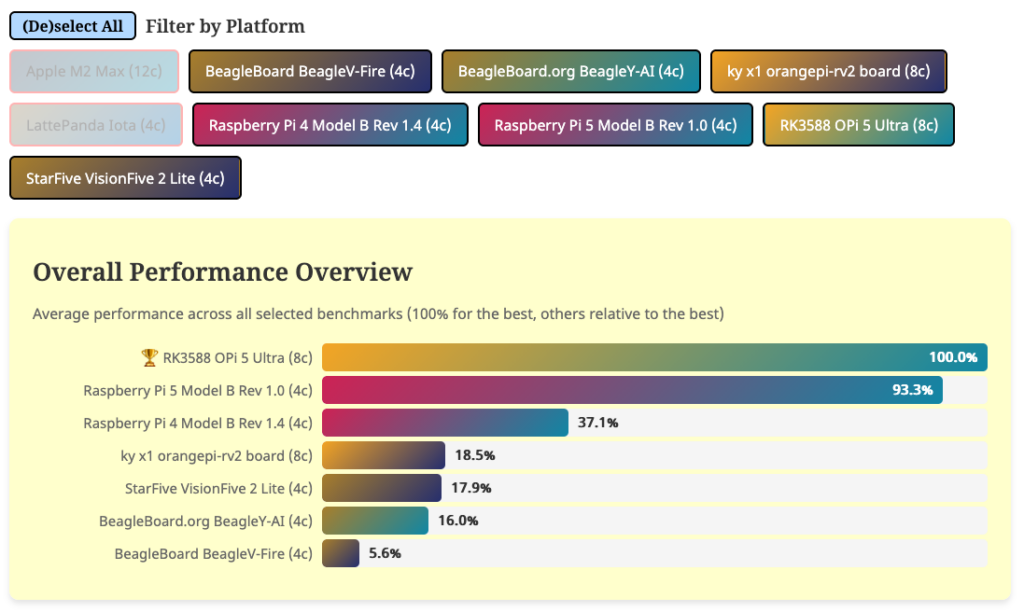Click the Overall Performance Overview heading
Screen dimensions: 1024x612
[x=223, y=272]
